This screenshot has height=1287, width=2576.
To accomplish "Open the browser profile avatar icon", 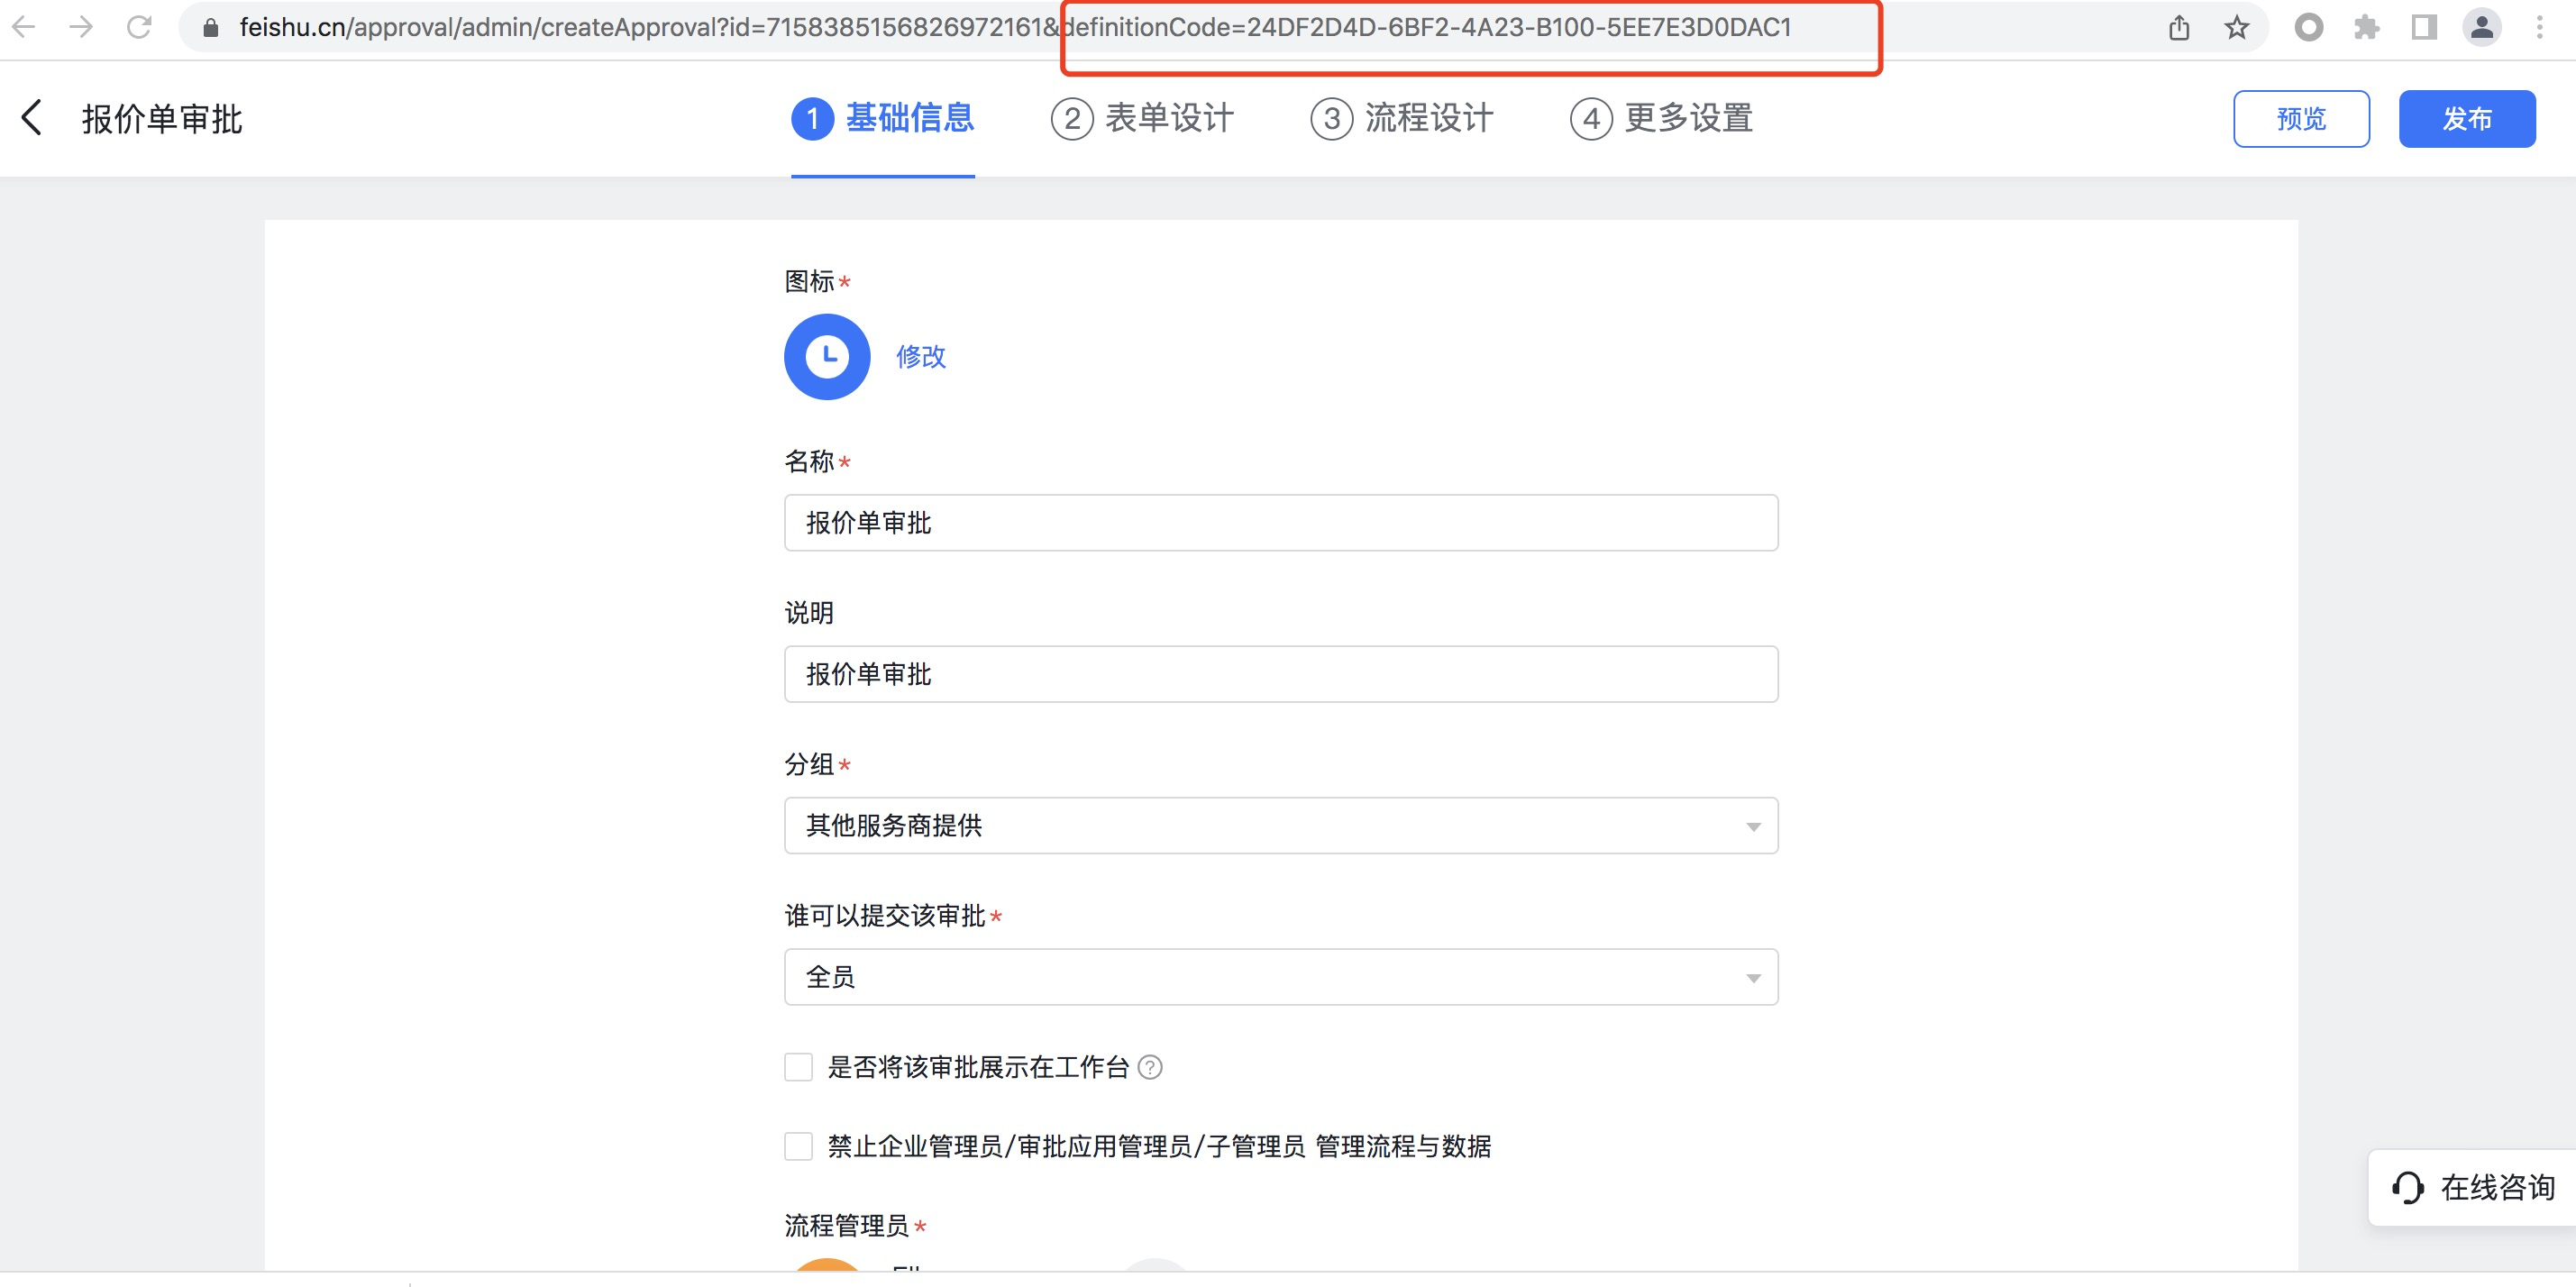I will (2481, 28).
